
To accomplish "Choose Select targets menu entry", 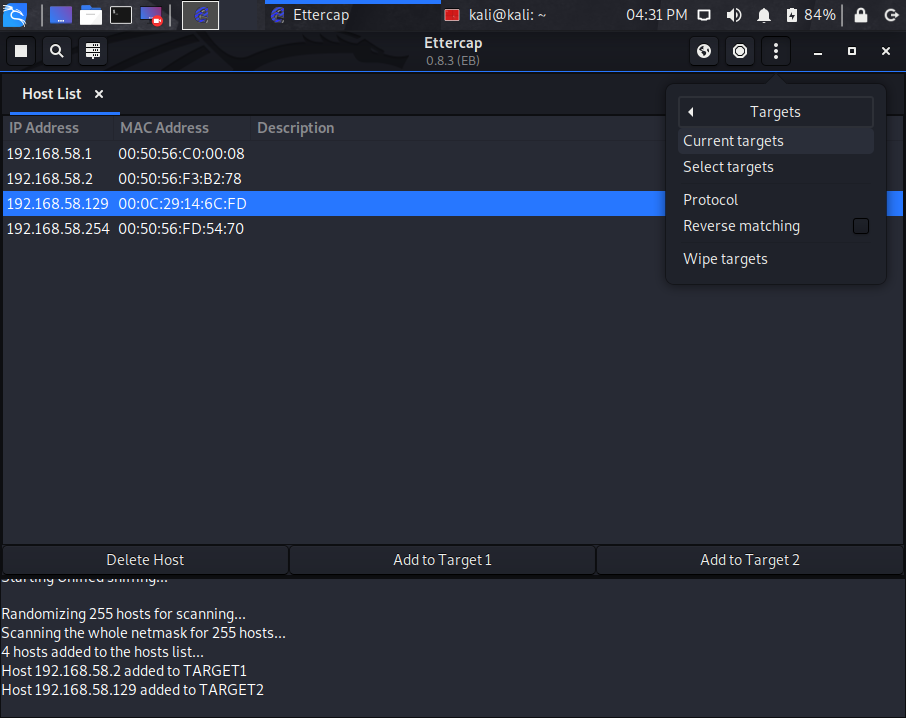I will tap(775, 167).
